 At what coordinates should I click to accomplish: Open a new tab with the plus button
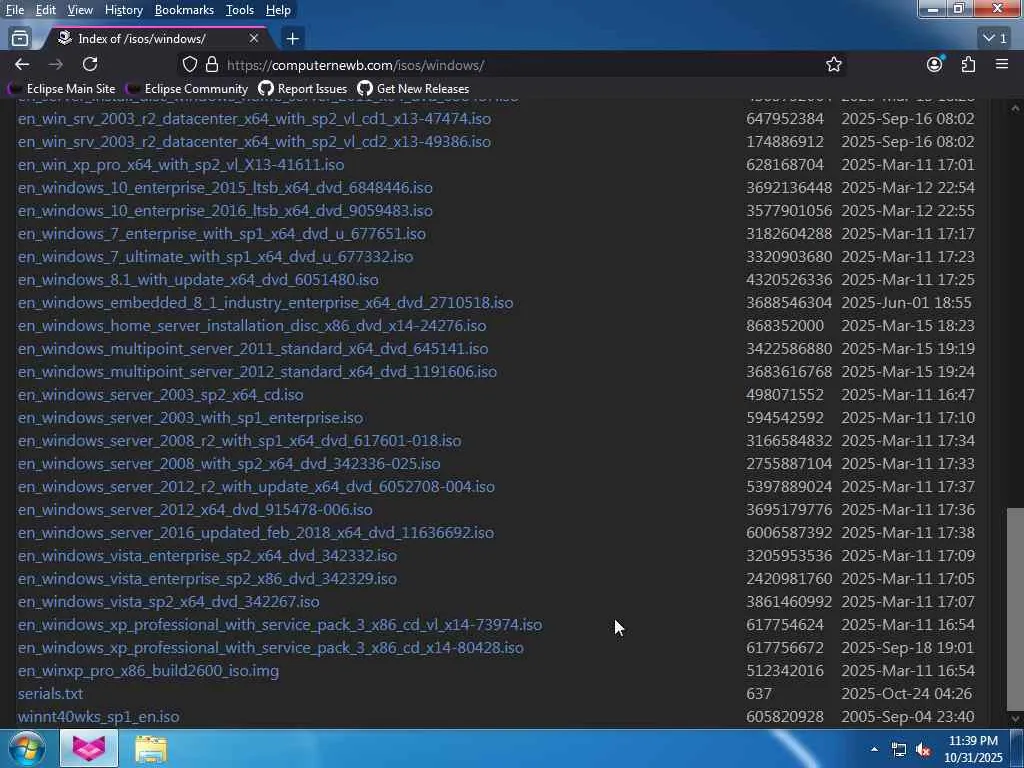tap(293, 39)
